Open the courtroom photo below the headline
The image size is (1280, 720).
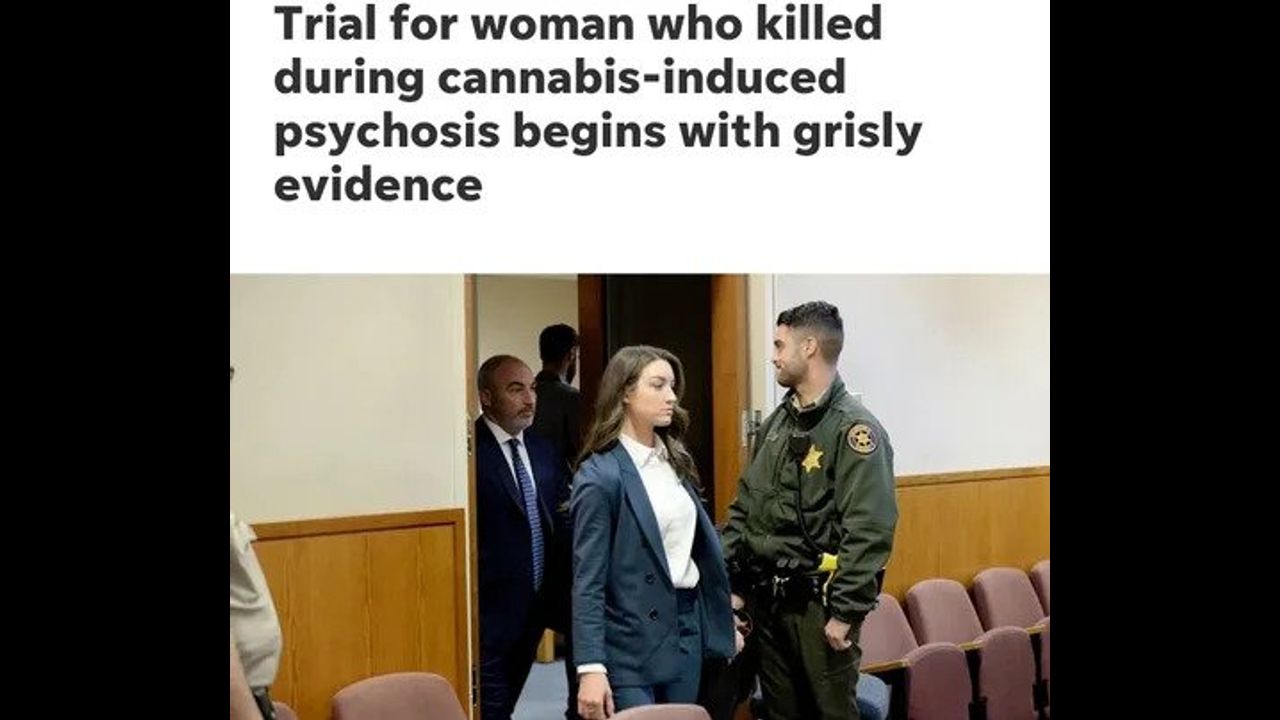(640, 497)
